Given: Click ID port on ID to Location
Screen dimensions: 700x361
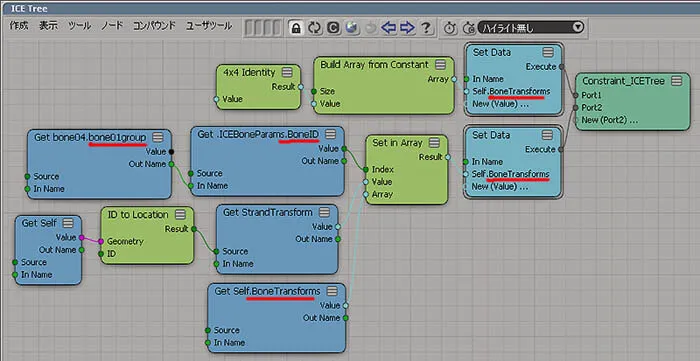Looking at the screenshot, I should pos(101,254).
